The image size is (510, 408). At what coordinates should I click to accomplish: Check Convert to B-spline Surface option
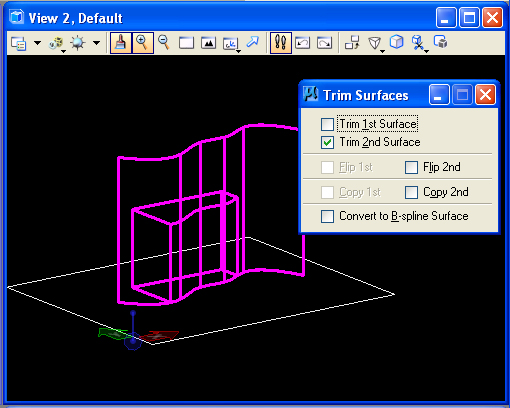[x=327, y=216]
